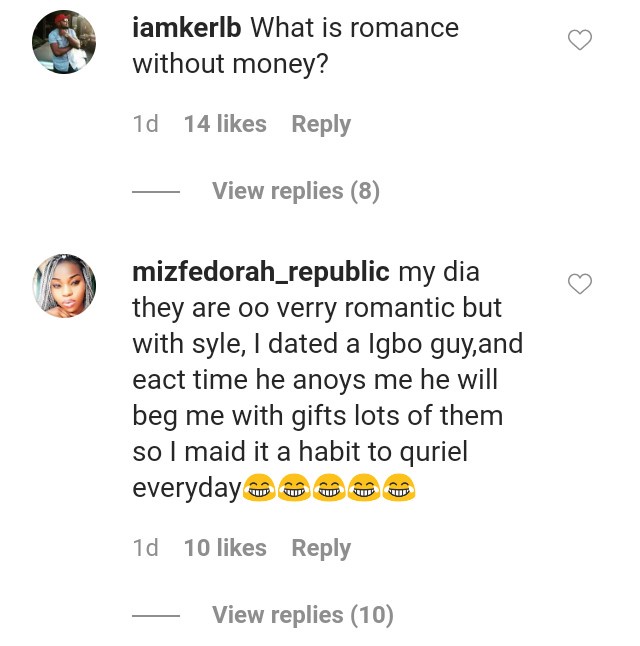Click the first laughing emoji after "everyday"

point(260,488)
